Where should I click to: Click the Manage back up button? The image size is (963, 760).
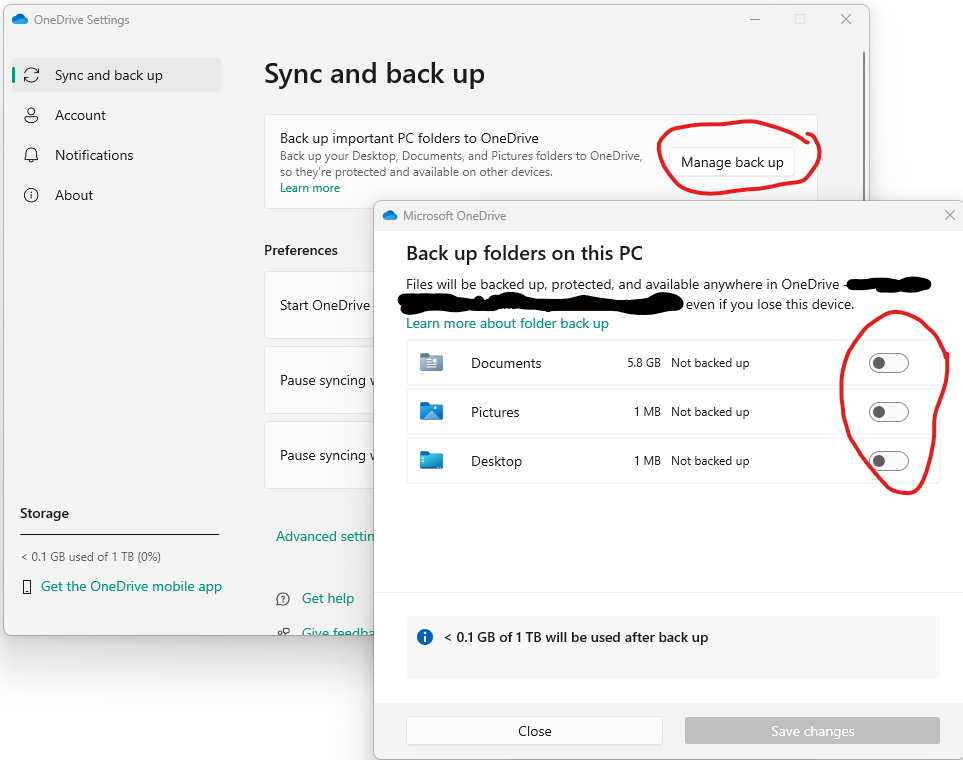click(732, 162)
